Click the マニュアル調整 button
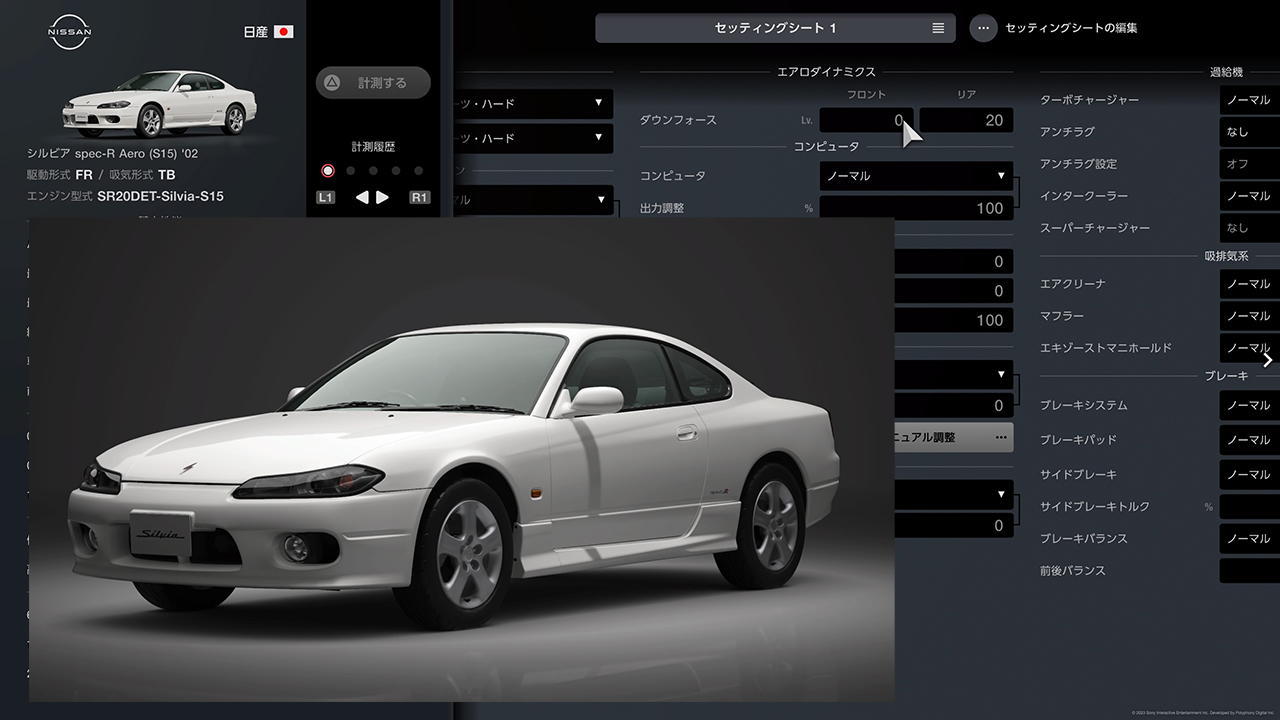Viewport: 1280px width, 720px height. click(x=954, y=437)
